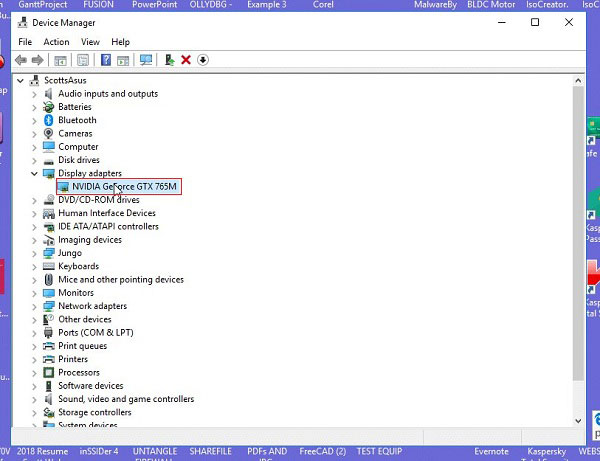Select the Batteries category icon

(x=48, y=107)
